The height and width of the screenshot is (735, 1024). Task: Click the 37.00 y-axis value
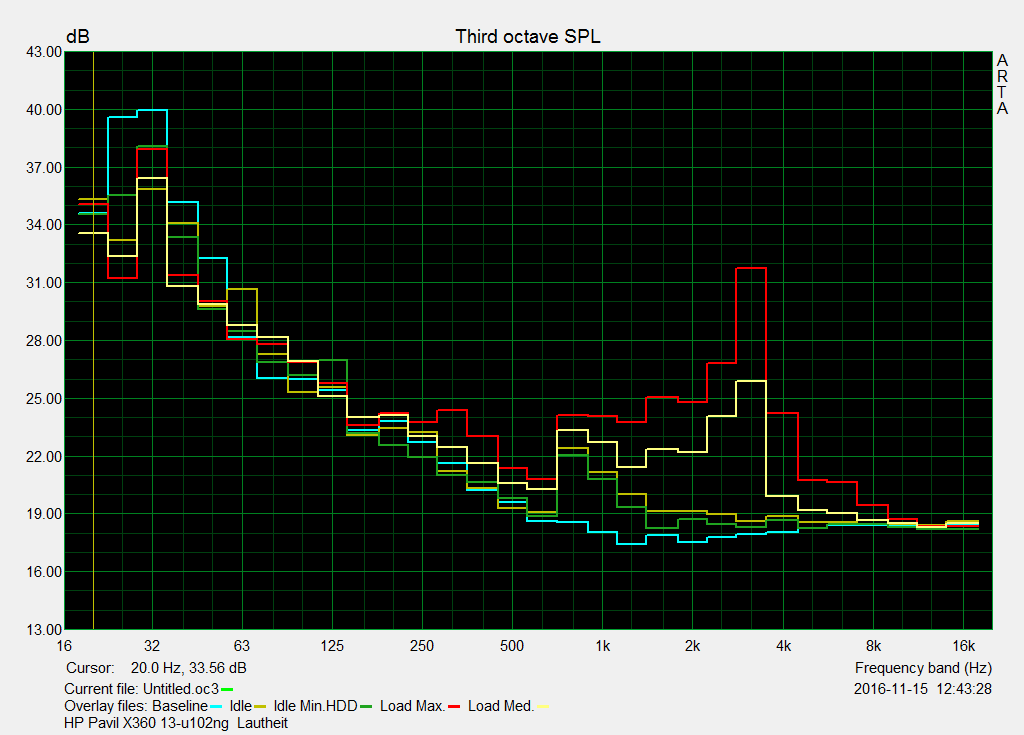click(x=44, y=168)
